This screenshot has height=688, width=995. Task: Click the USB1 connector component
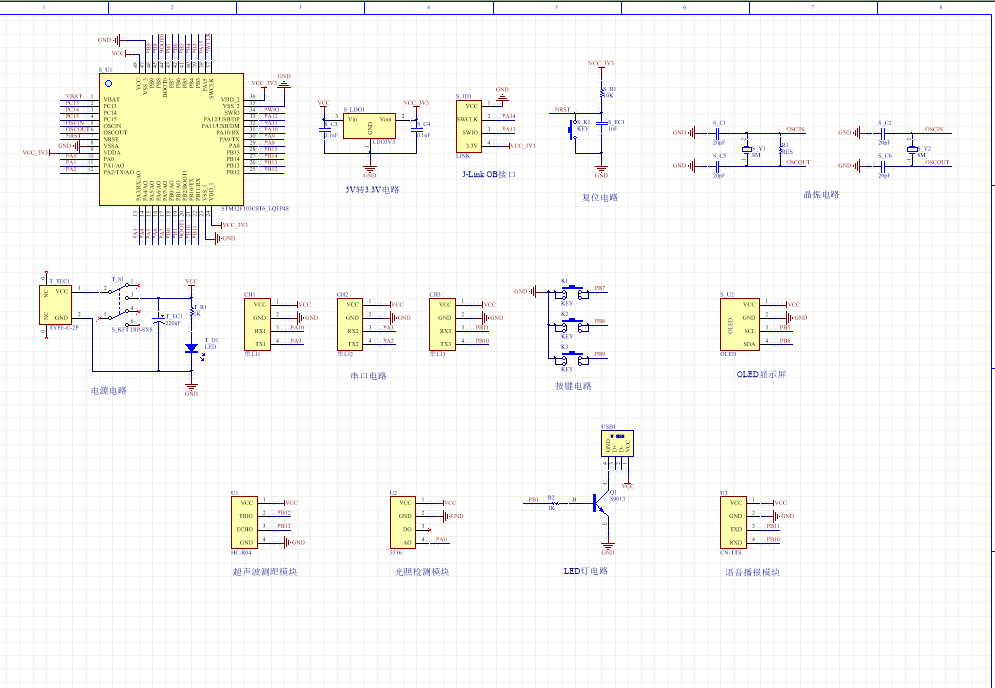[617, 445]
